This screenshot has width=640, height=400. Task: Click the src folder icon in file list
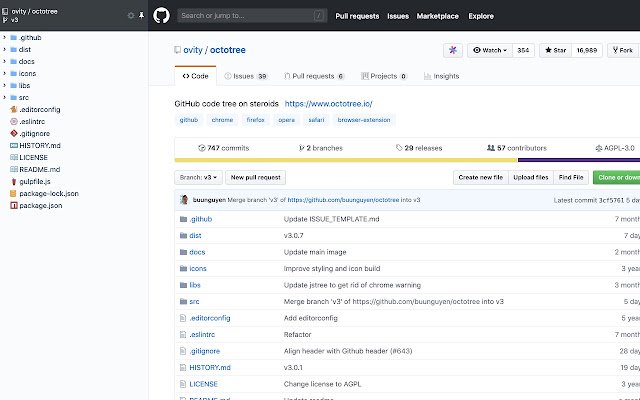tap(183, 301)
